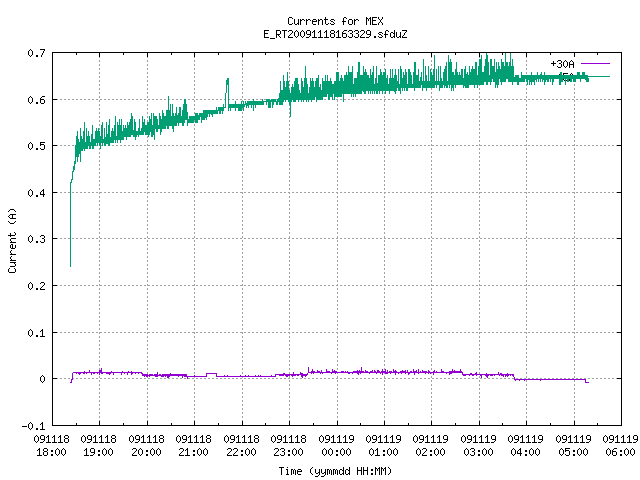This screenshot has height=480, width=640.
Task: Click the green legend line sample
Action: pos(599,76)
